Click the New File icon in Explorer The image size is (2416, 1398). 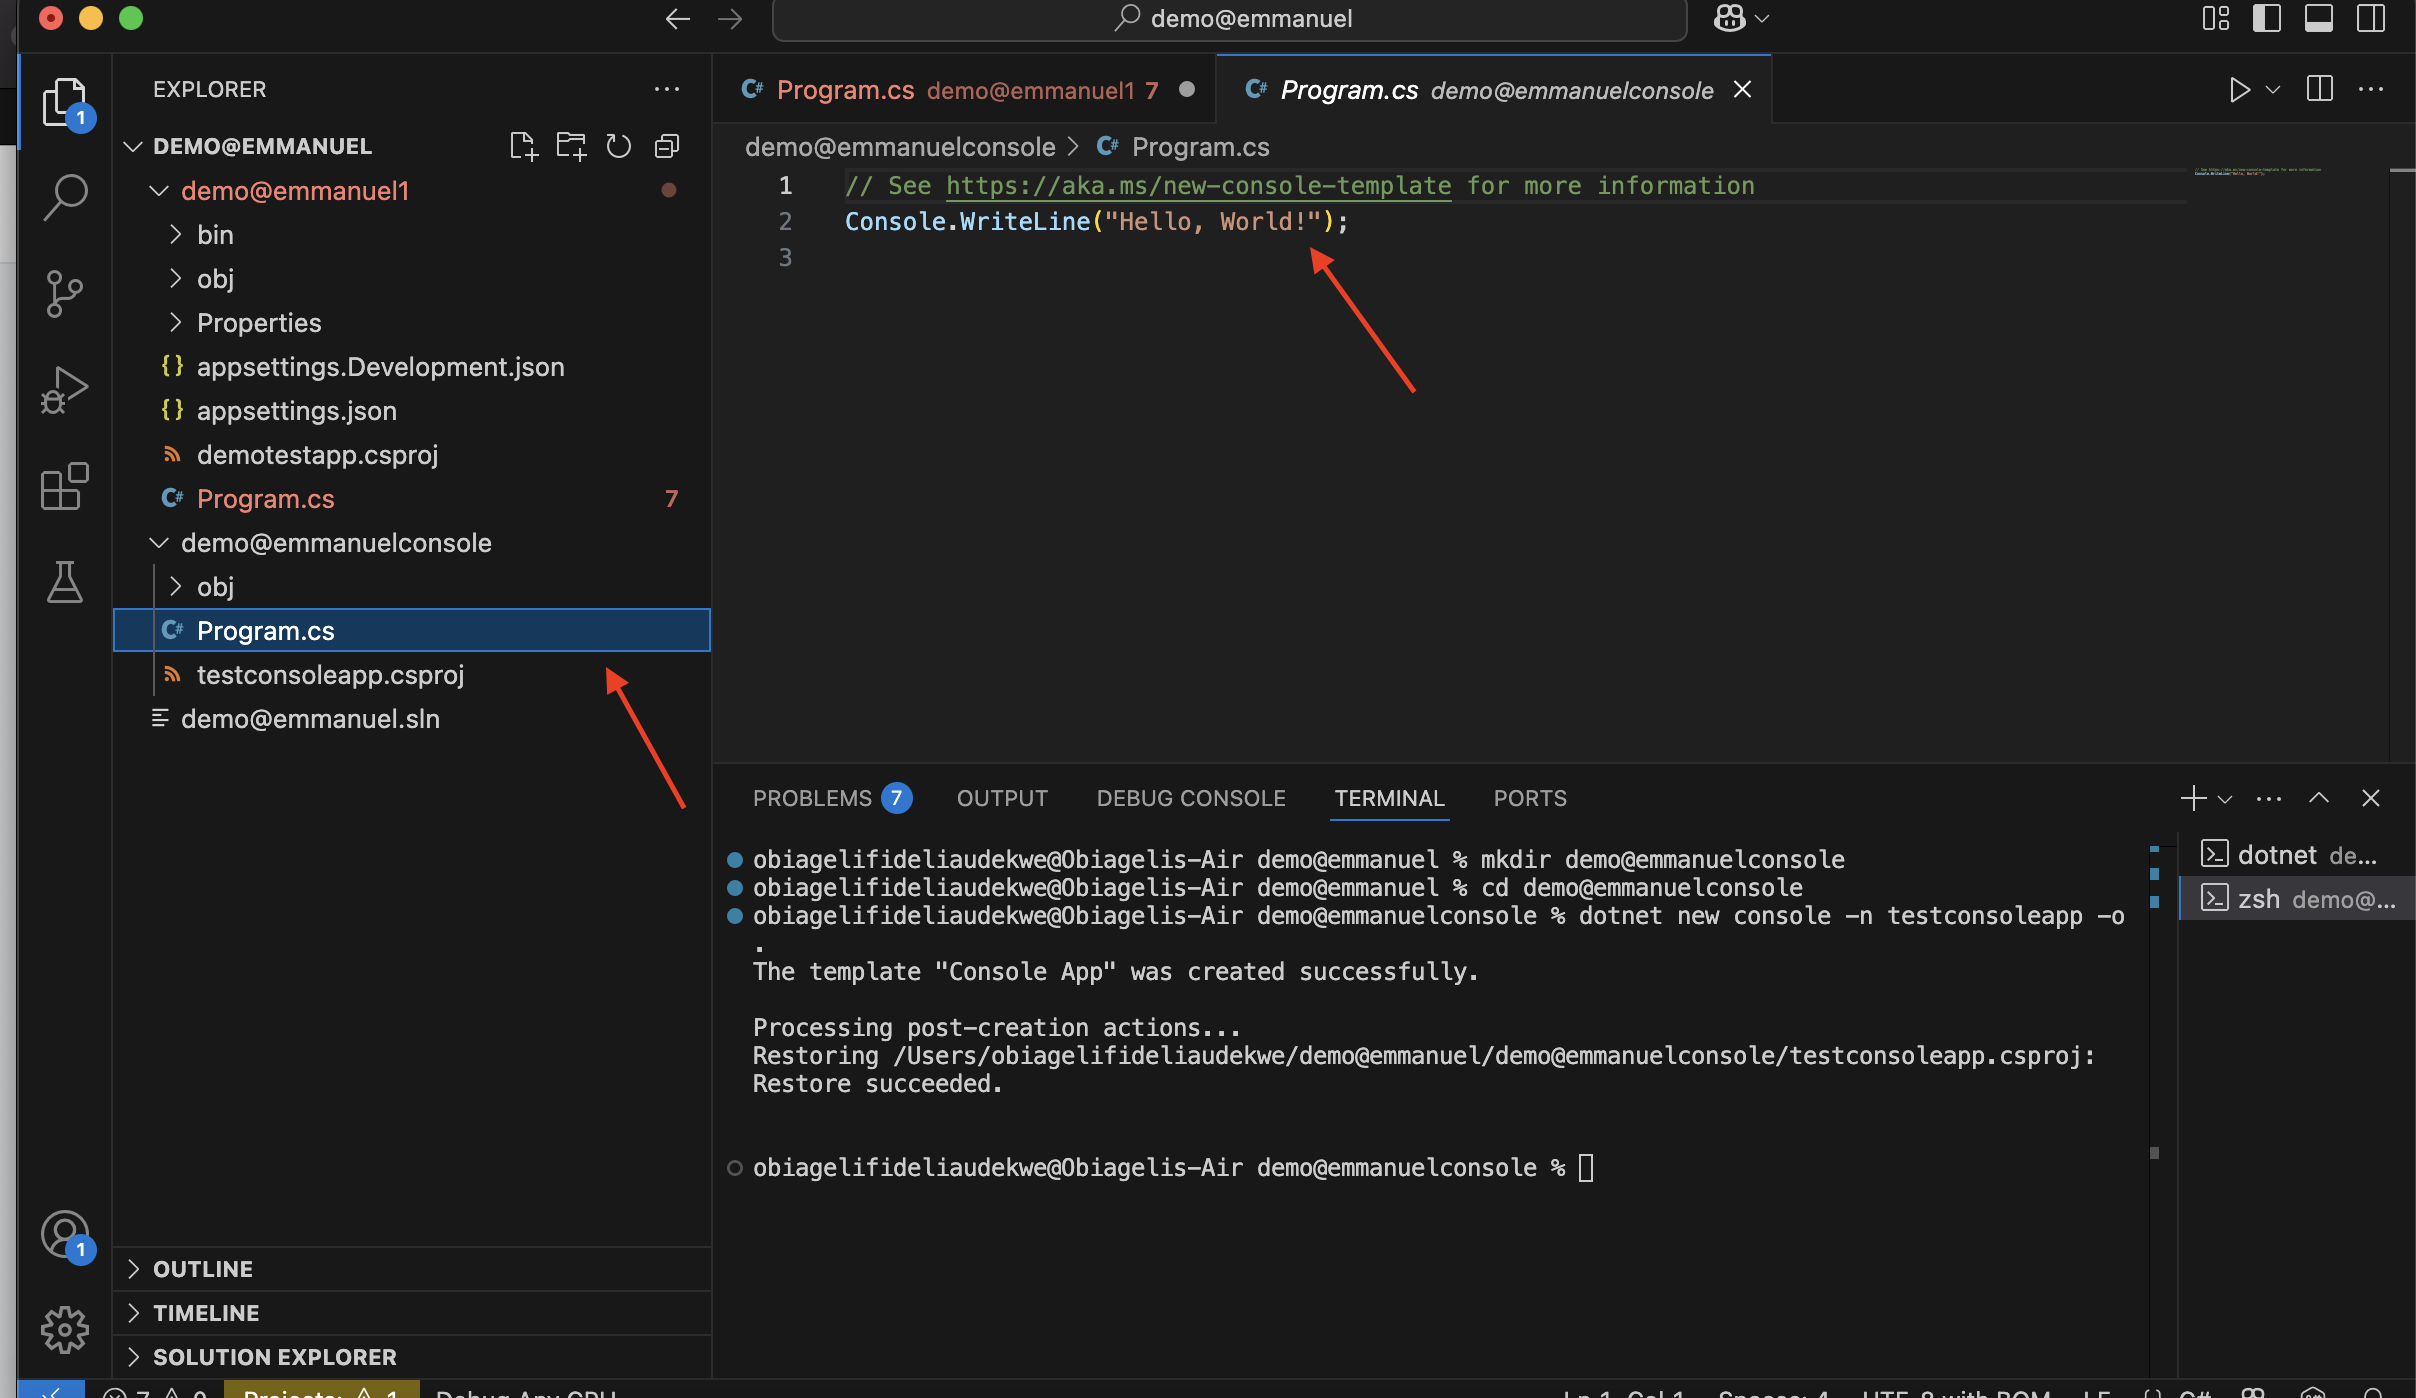pyautogui.click(x=523, y=147)
